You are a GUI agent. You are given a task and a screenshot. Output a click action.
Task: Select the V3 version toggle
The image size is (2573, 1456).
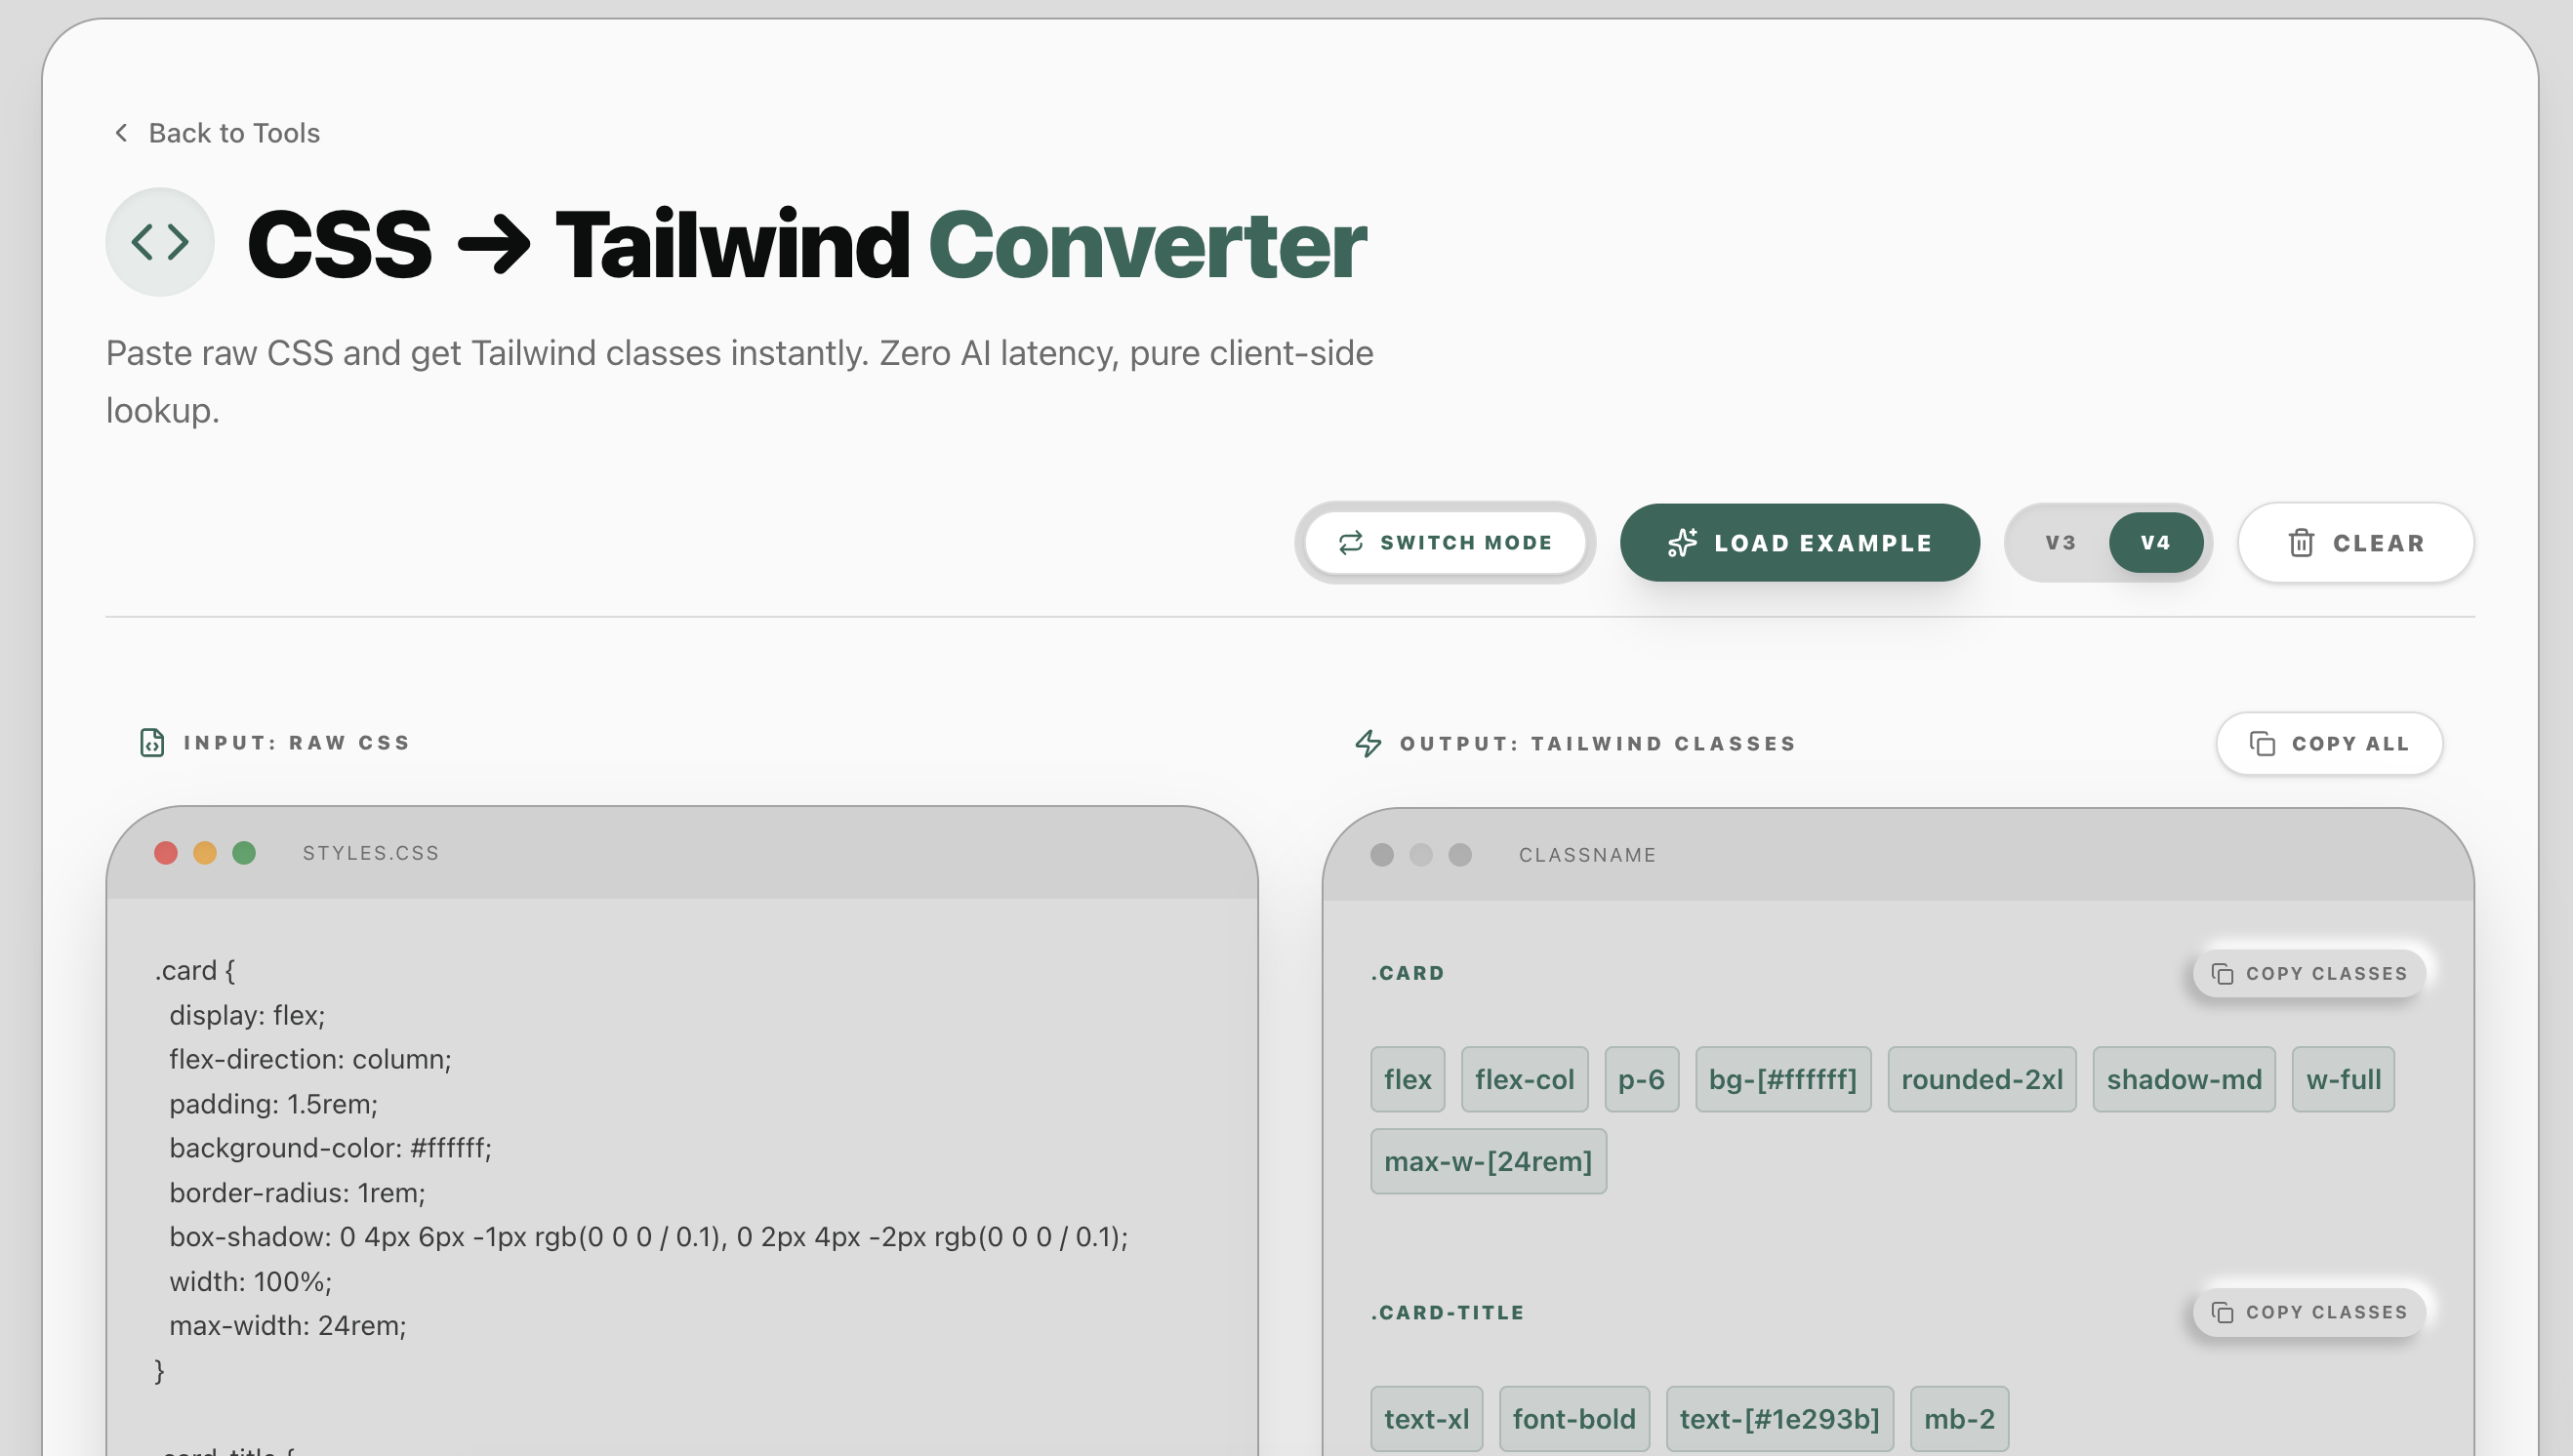pos(2060,543)
